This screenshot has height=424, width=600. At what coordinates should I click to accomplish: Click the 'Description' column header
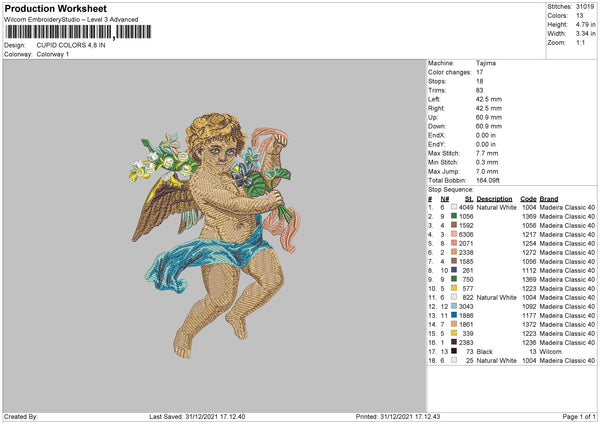point(494,199)
